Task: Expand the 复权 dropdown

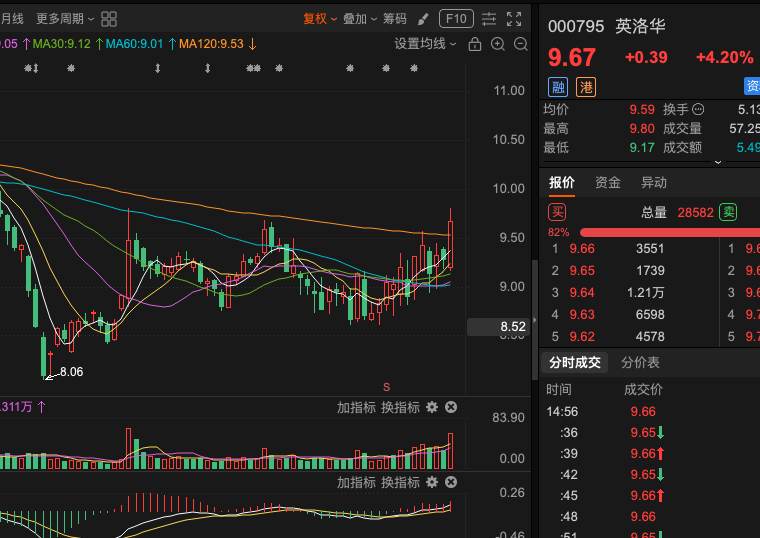Action: (x=320, y=19)
